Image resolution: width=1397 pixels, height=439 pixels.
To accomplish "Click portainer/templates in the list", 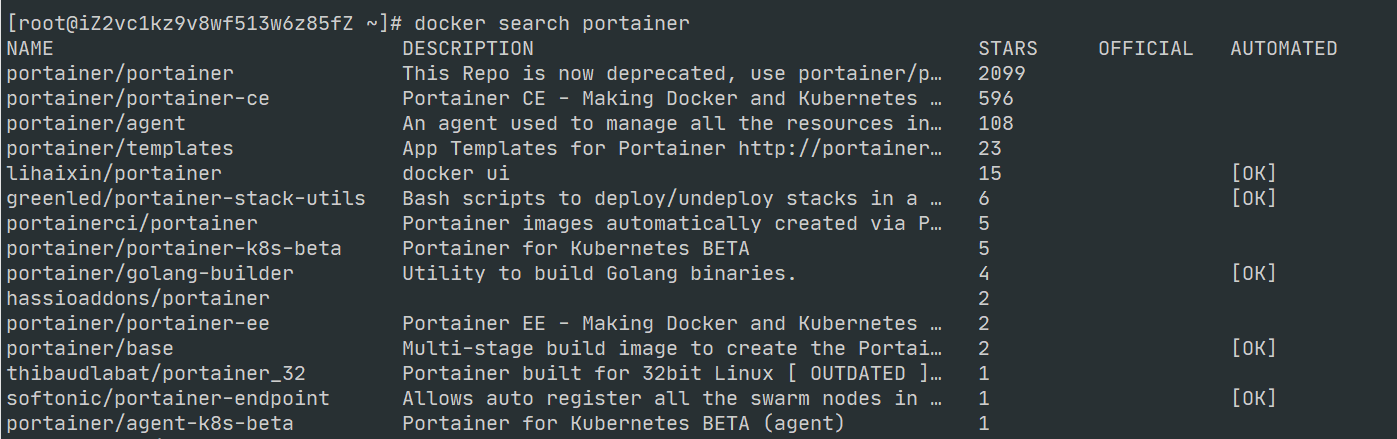I will 120,148.
